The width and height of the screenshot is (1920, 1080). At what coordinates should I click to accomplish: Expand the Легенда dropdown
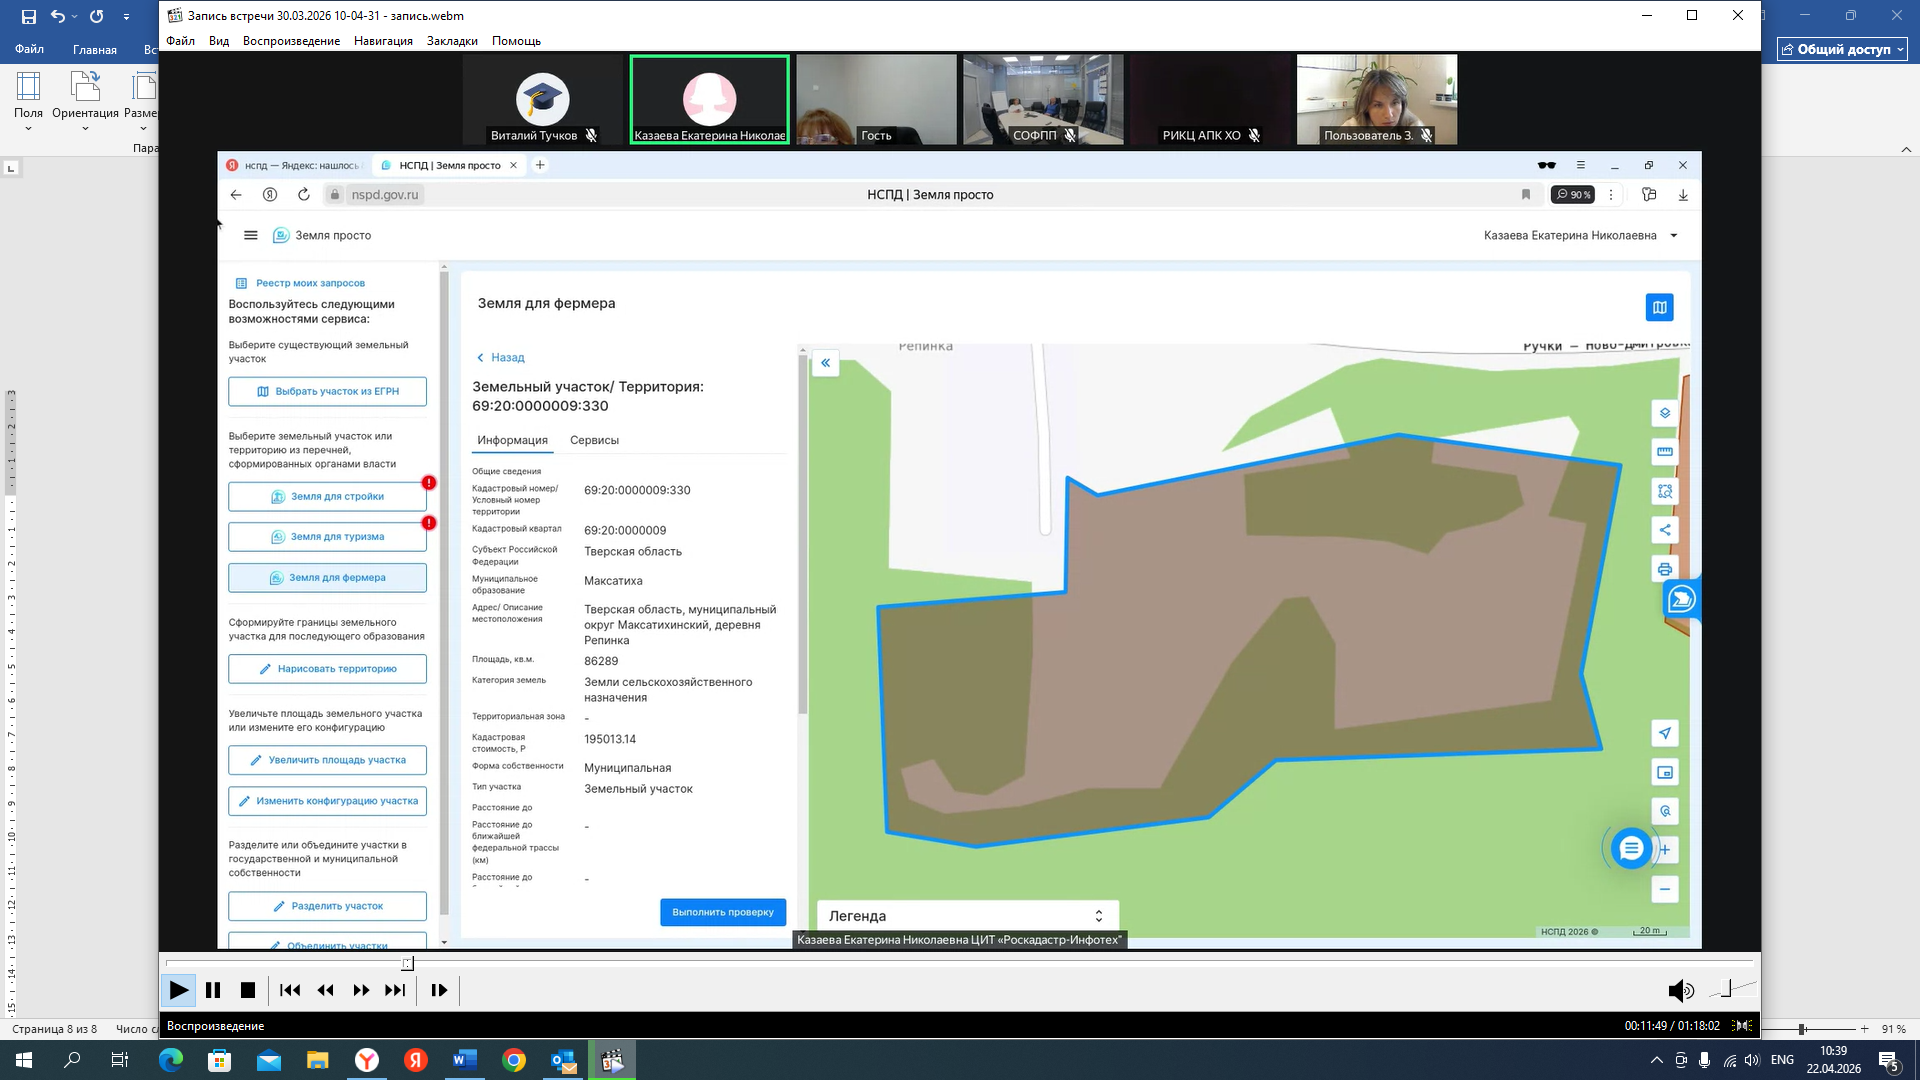[x=967, y=916]
